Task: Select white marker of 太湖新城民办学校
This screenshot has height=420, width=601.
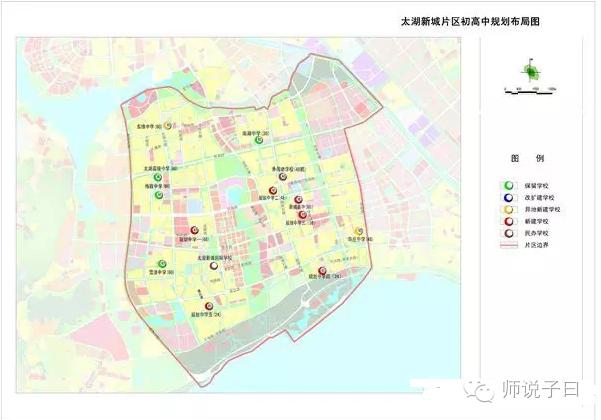Action: click(x=214, y=266)
